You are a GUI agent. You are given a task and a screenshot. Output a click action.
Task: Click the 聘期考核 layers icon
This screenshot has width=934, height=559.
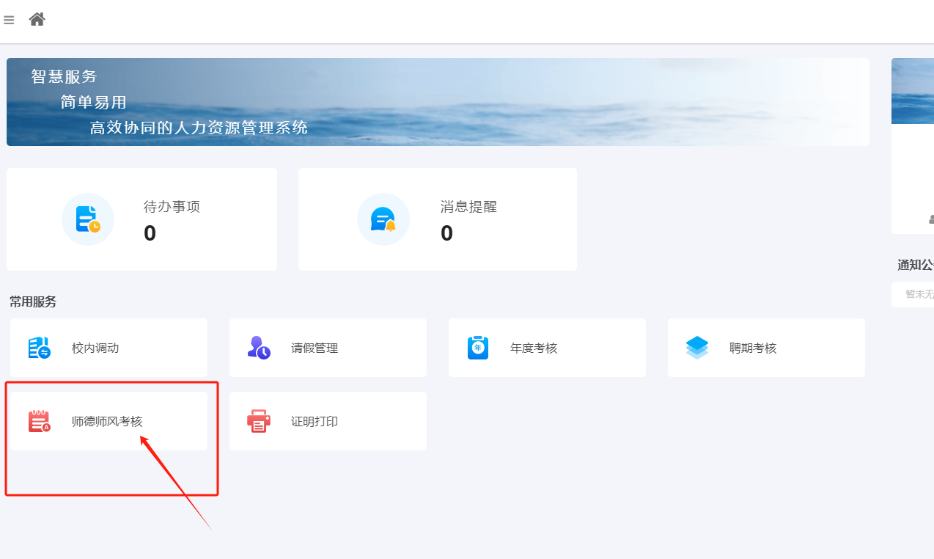(x=697, y=348)
